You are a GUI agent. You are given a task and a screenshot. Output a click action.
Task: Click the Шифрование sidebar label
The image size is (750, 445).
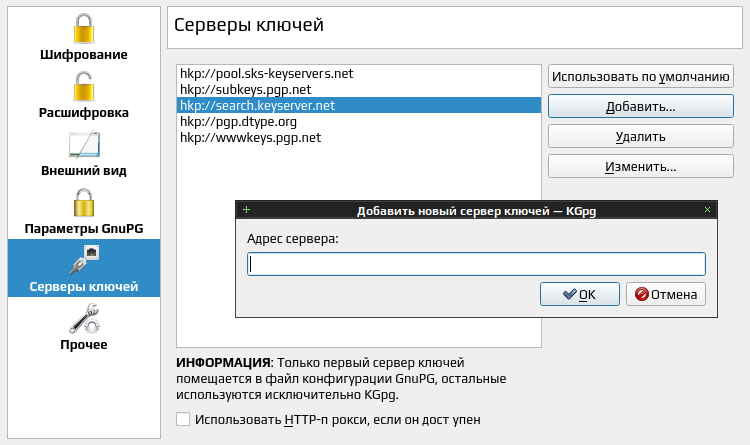(84, 55)
